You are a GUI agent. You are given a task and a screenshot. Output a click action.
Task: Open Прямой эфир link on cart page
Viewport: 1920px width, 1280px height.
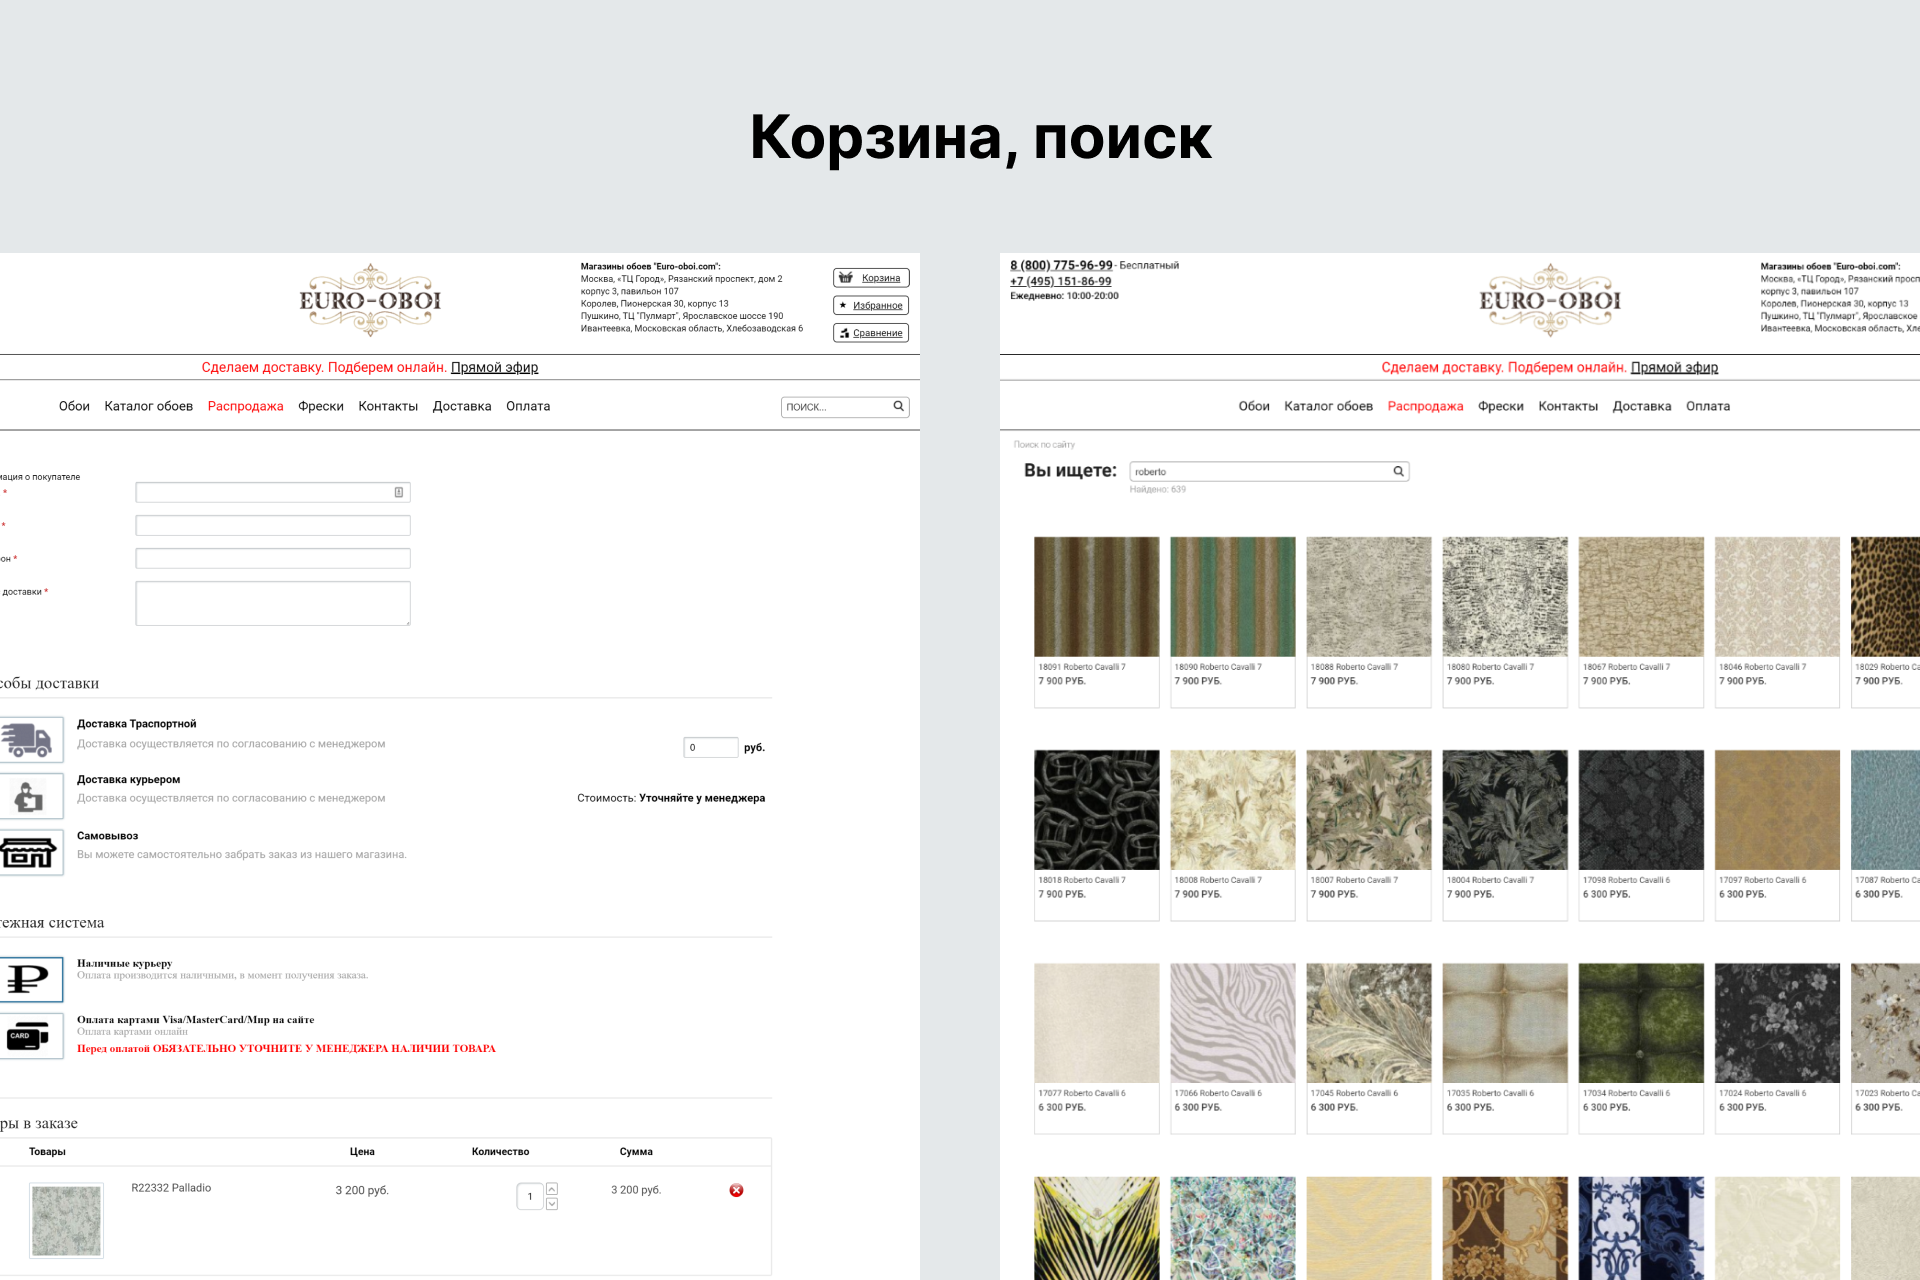tap(494, 367)
